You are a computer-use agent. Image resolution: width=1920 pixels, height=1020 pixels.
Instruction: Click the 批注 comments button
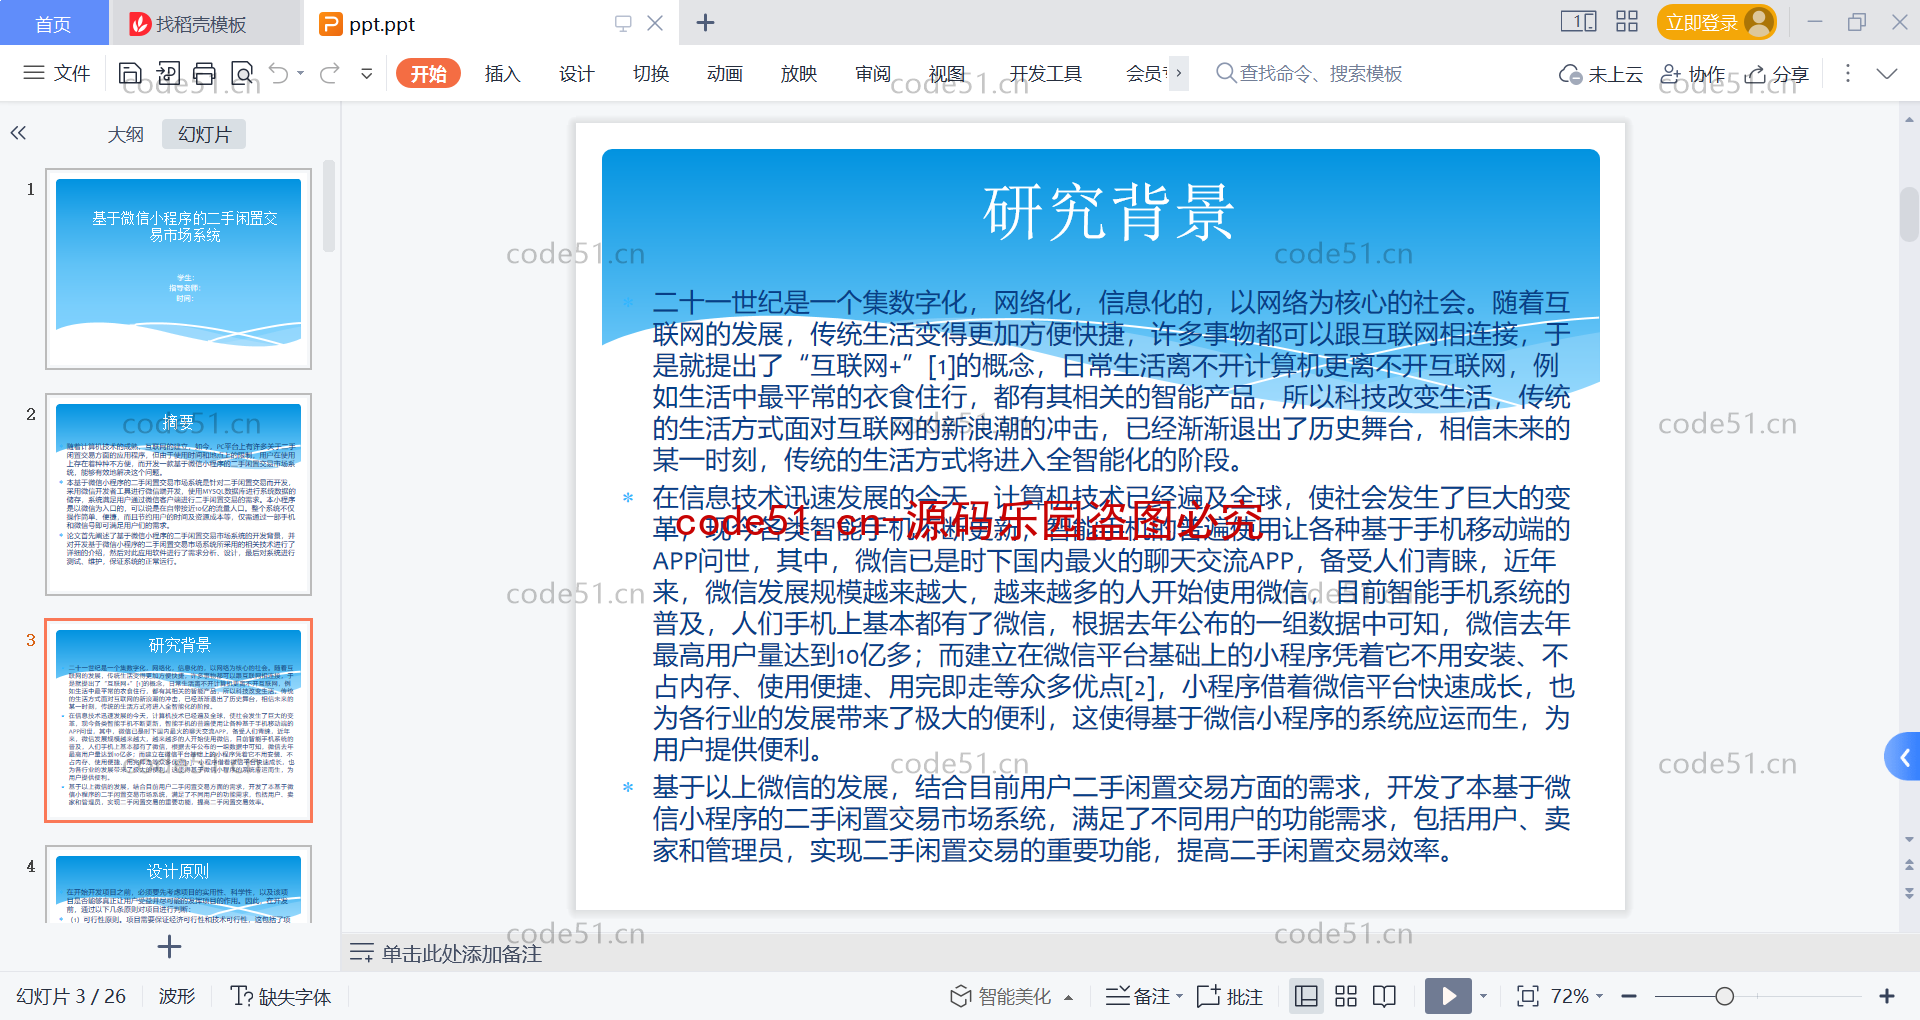click(x=1230, y=996)
